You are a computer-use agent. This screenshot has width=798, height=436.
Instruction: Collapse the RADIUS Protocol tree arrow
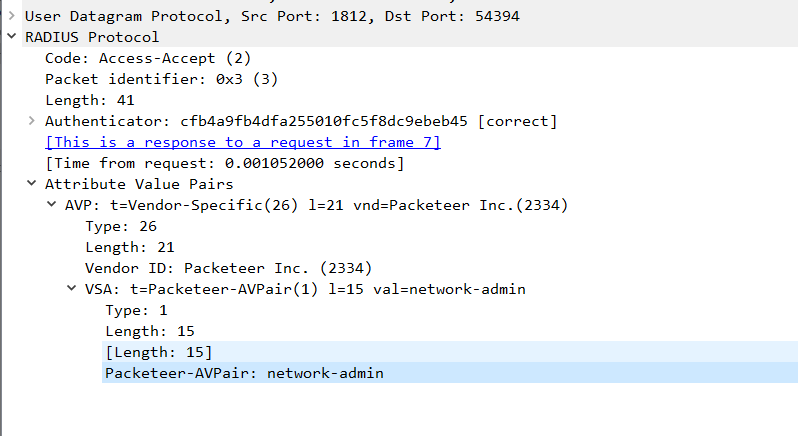click(11, 37)
